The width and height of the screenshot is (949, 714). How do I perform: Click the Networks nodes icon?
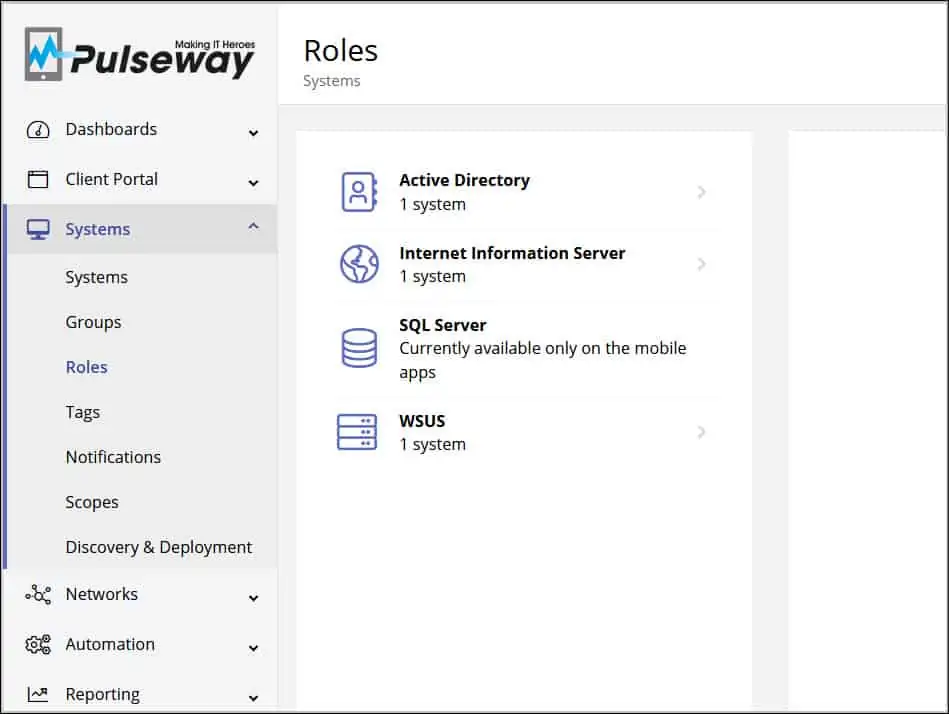pos(38,594)
